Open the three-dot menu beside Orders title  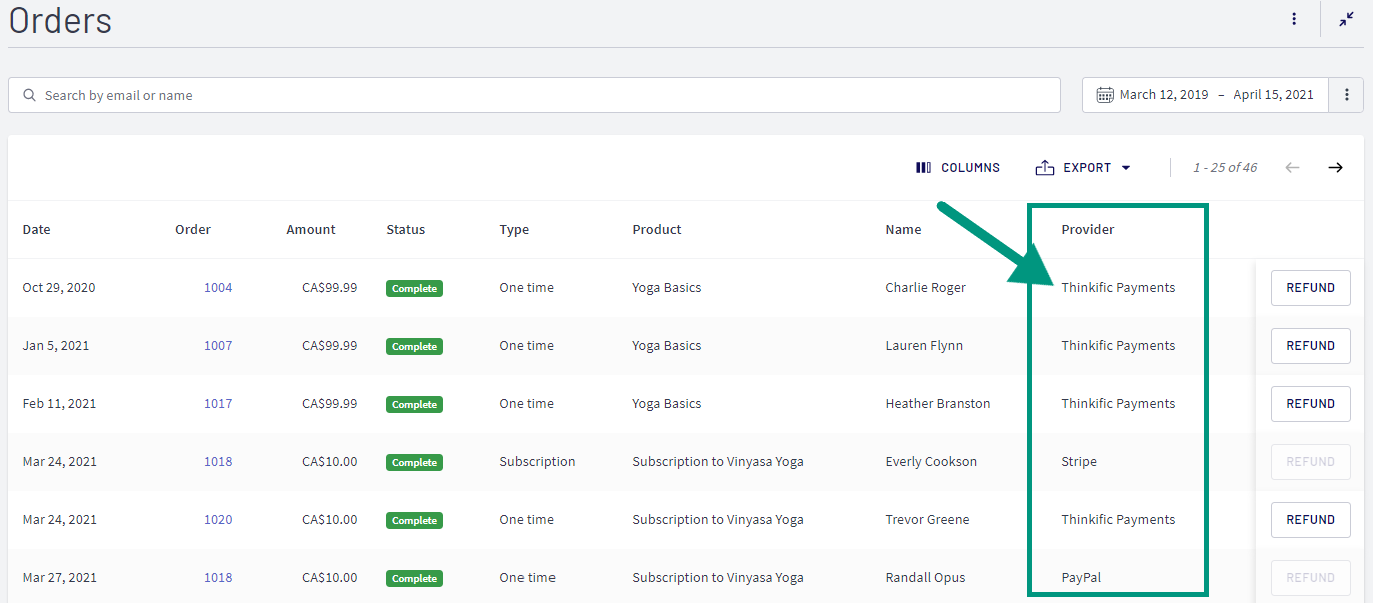(1294, 19)
